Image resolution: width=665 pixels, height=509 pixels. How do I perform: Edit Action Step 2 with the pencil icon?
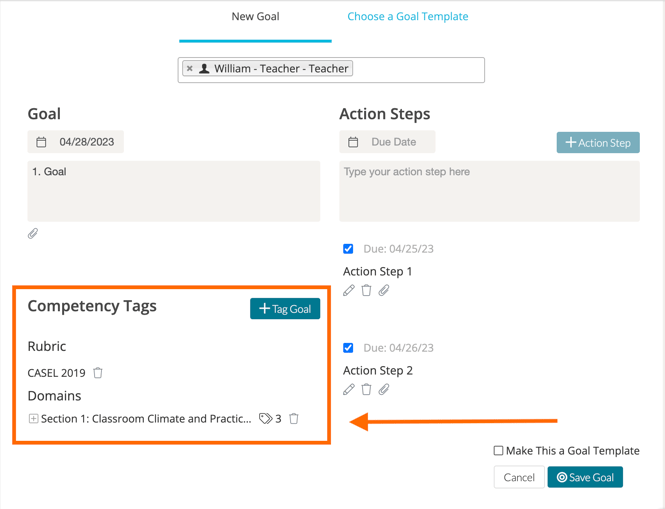[x=349, y=389]
